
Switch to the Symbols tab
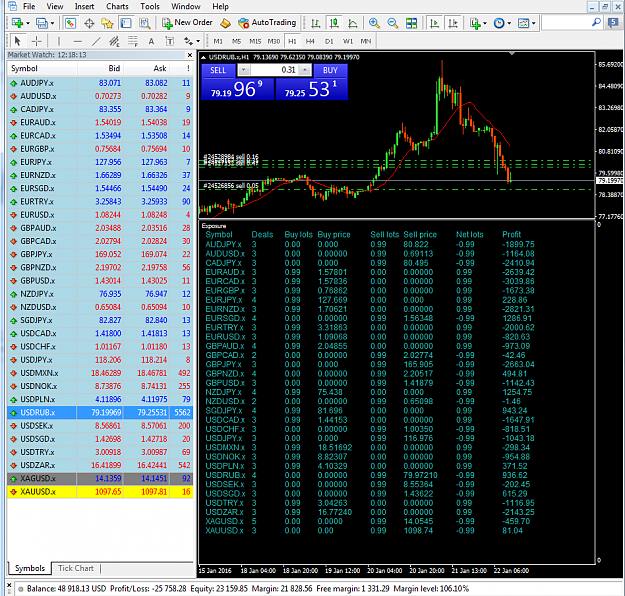pos(30,568)
